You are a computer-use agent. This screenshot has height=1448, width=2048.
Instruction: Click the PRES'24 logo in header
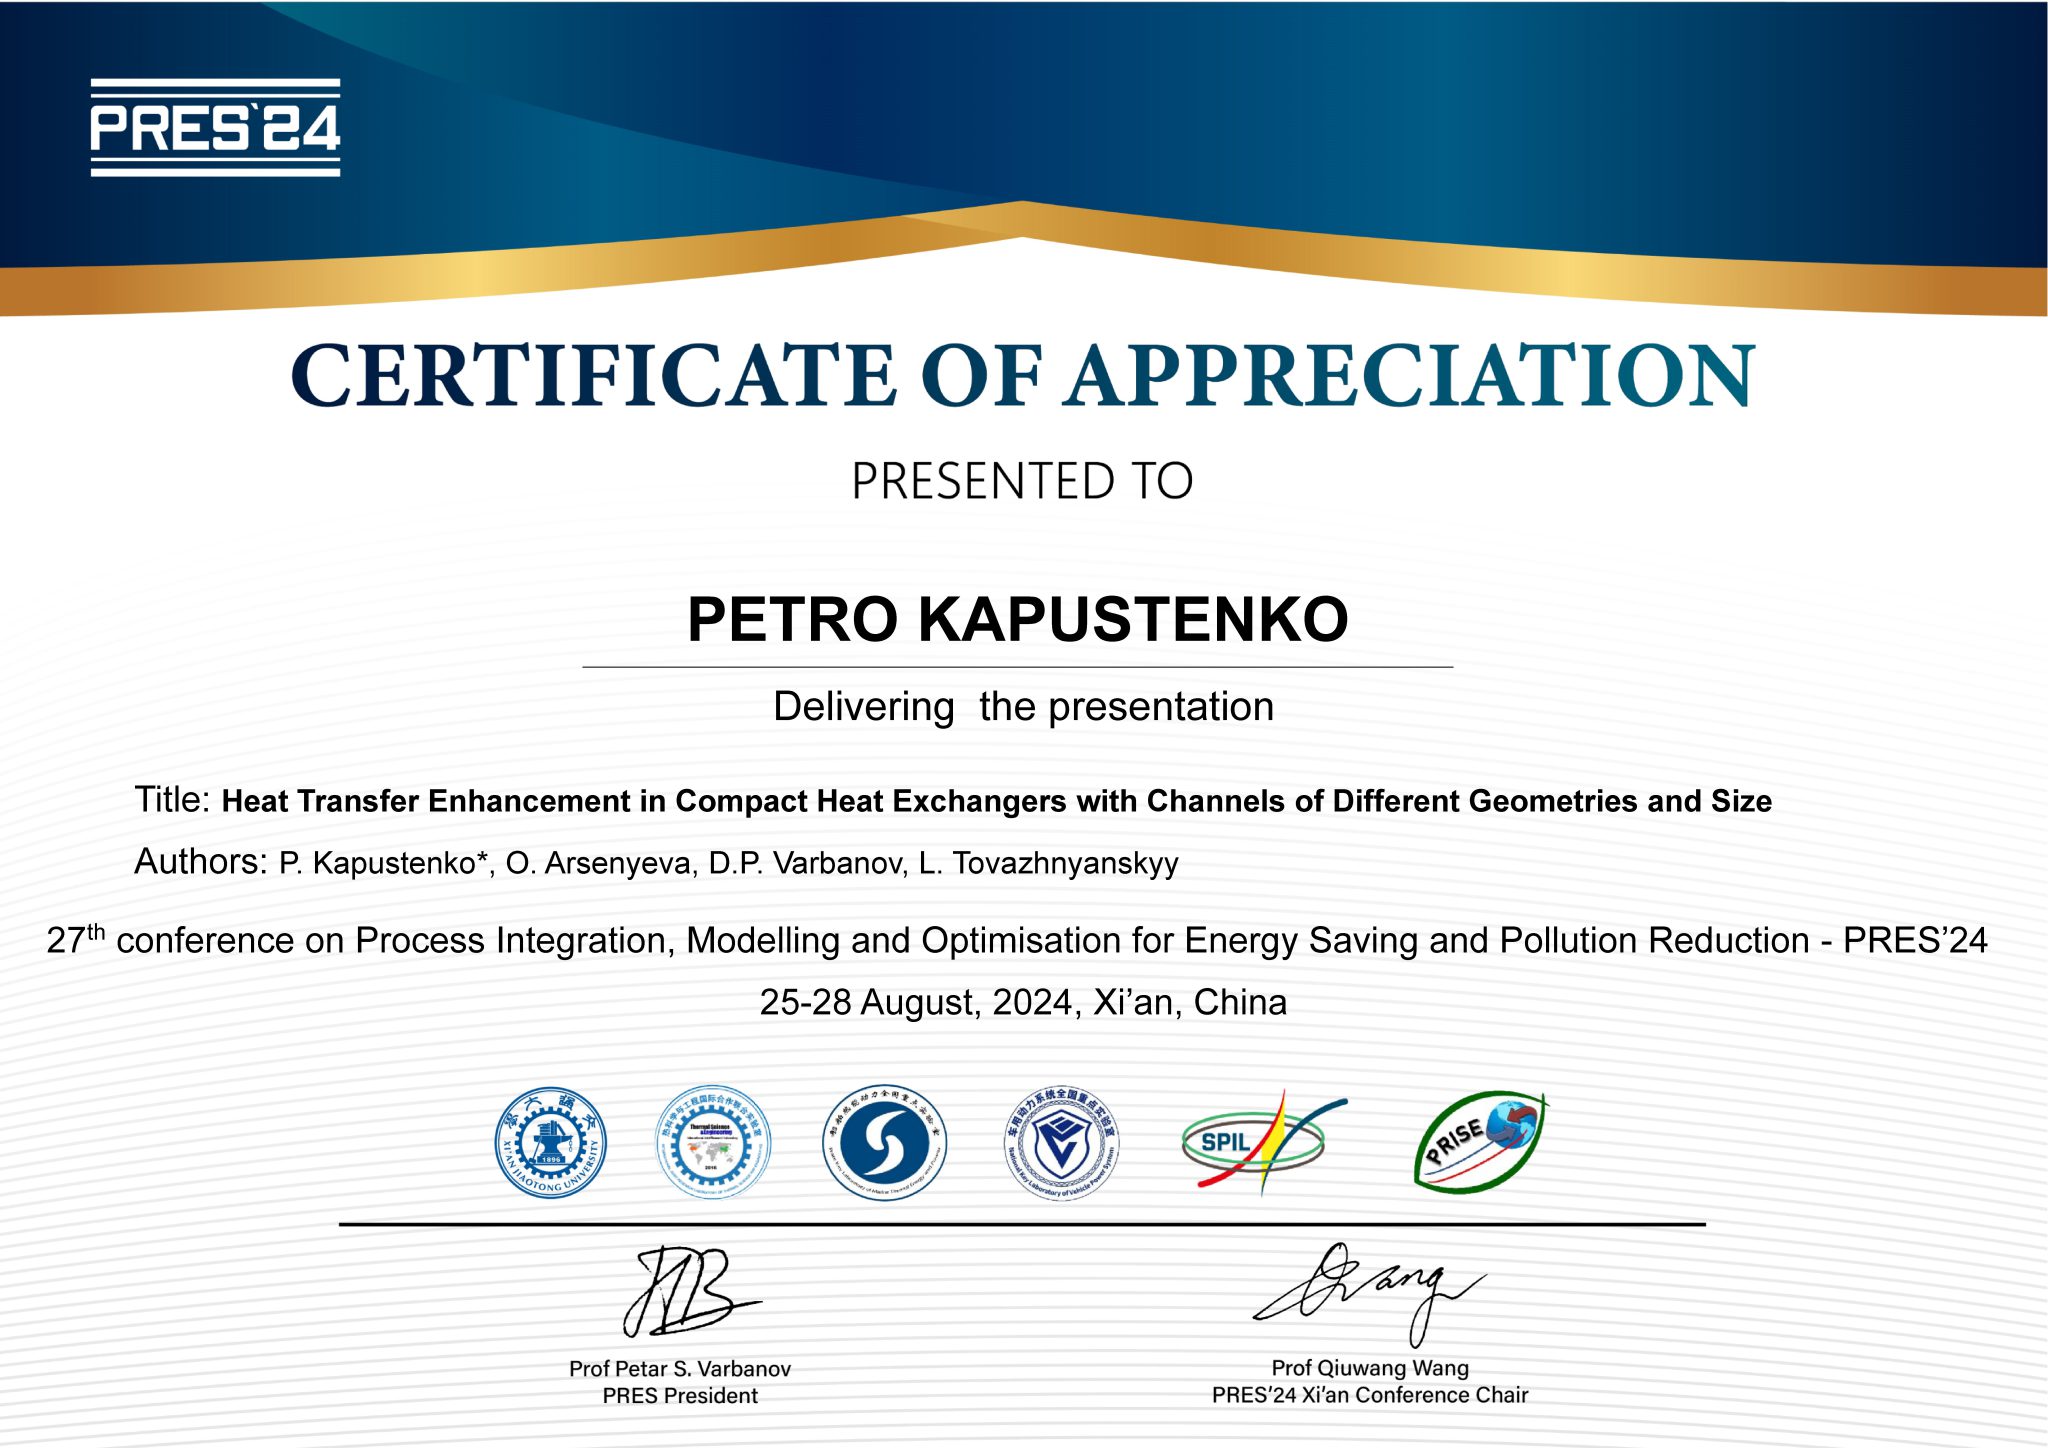[x=215, y=128]
